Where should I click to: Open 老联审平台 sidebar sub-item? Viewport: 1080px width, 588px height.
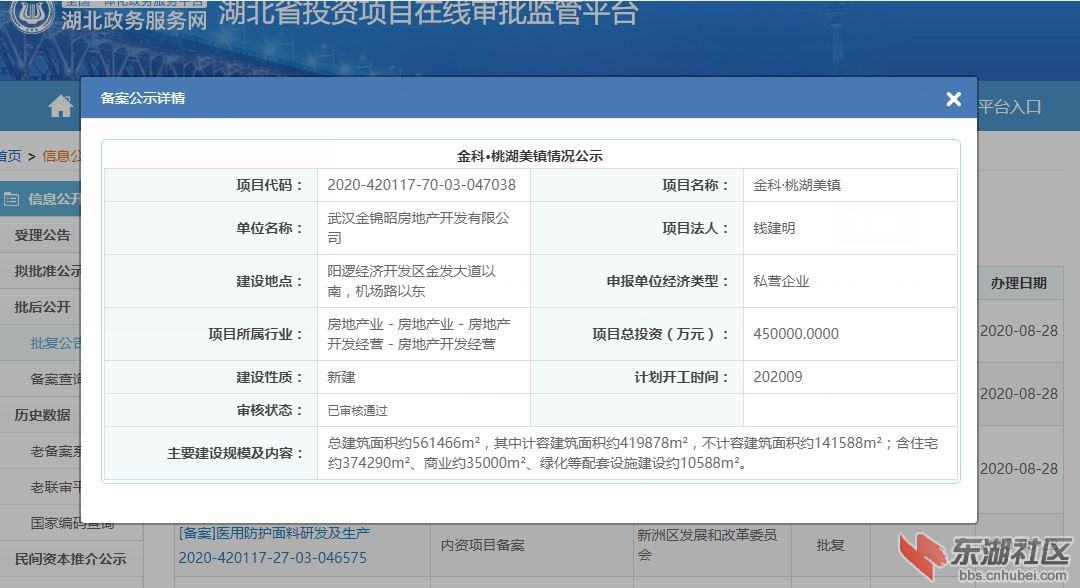coord(56,487)
